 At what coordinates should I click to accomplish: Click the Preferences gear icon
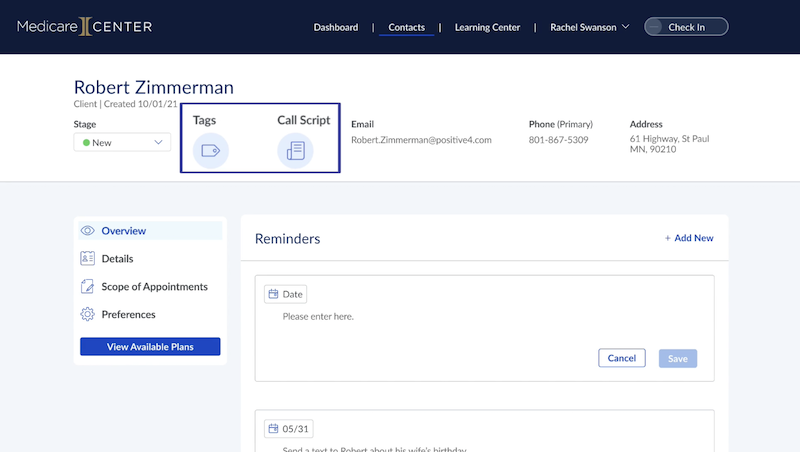click(88, 314)
